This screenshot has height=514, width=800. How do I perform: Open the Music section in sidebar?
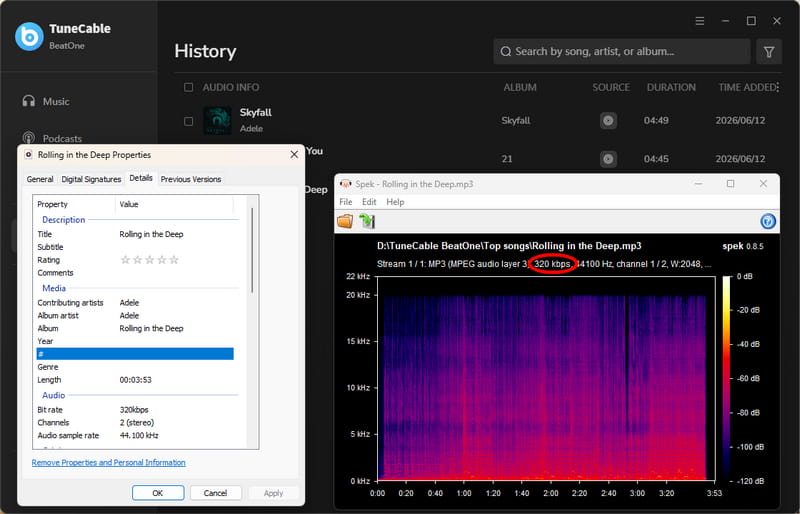tap(46, 101)
